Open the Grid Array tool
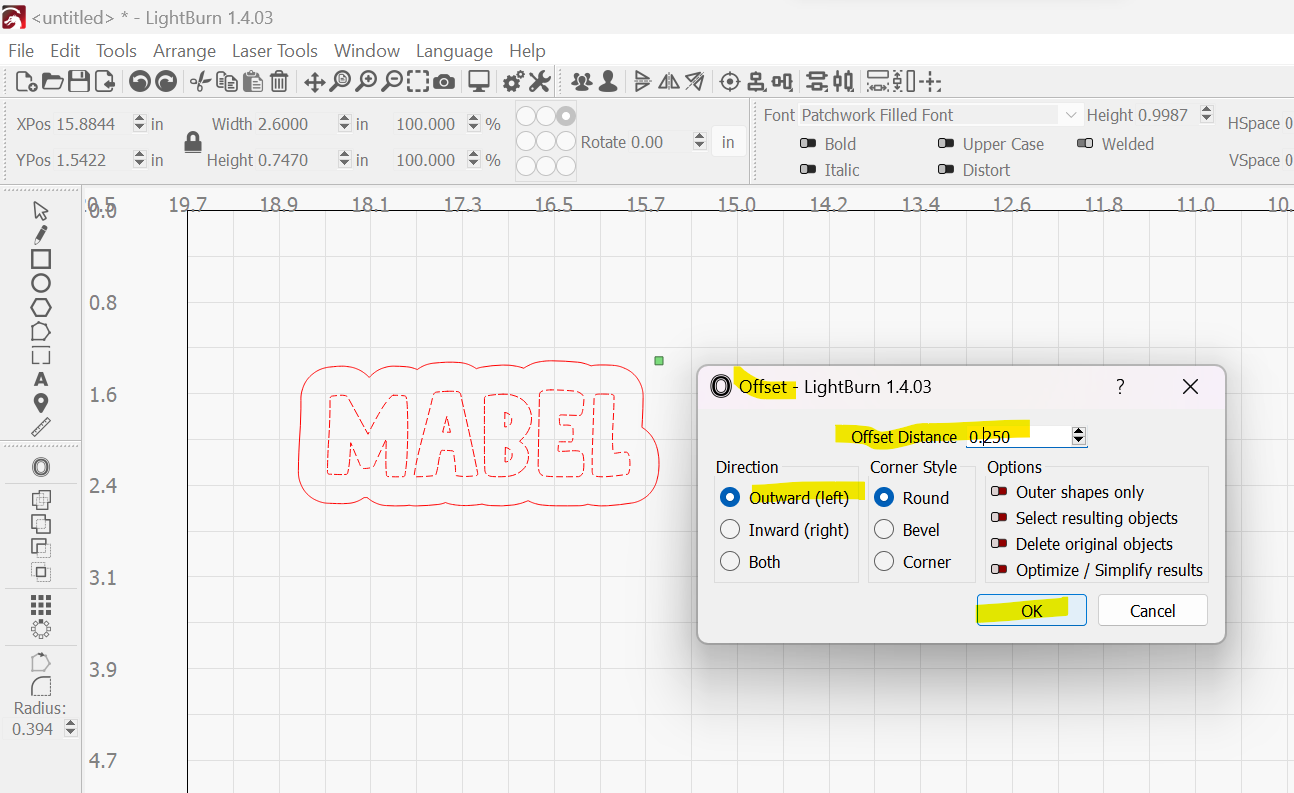Viewport: 1294px width, 793px height. pyautogui.click(x=41, y=605)
